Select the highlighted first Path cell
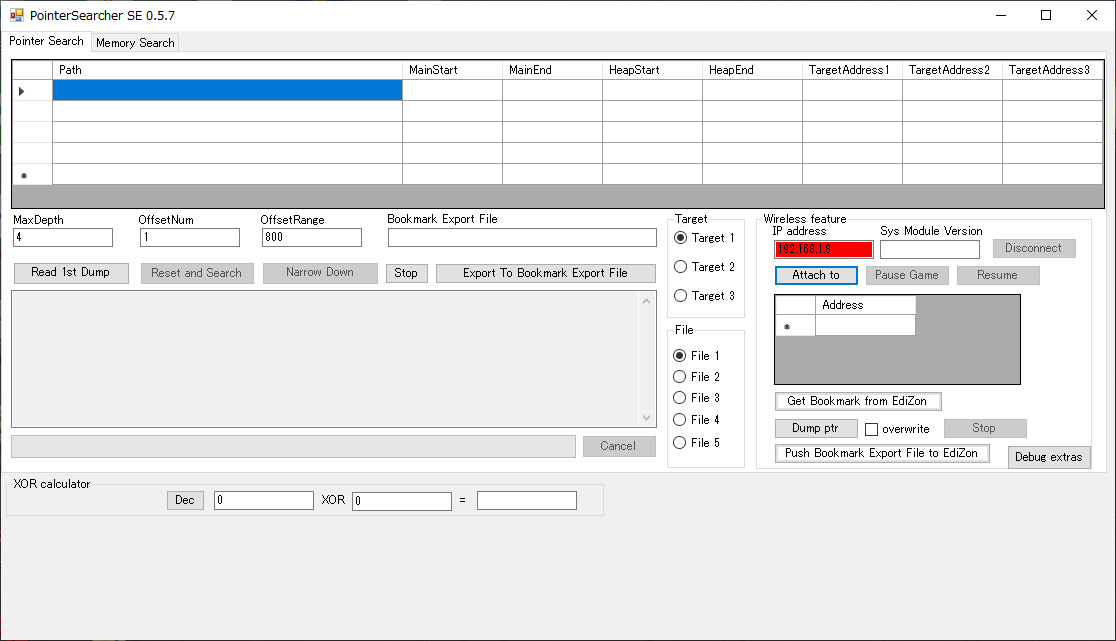1116x641 pixels. click(228, 90)
